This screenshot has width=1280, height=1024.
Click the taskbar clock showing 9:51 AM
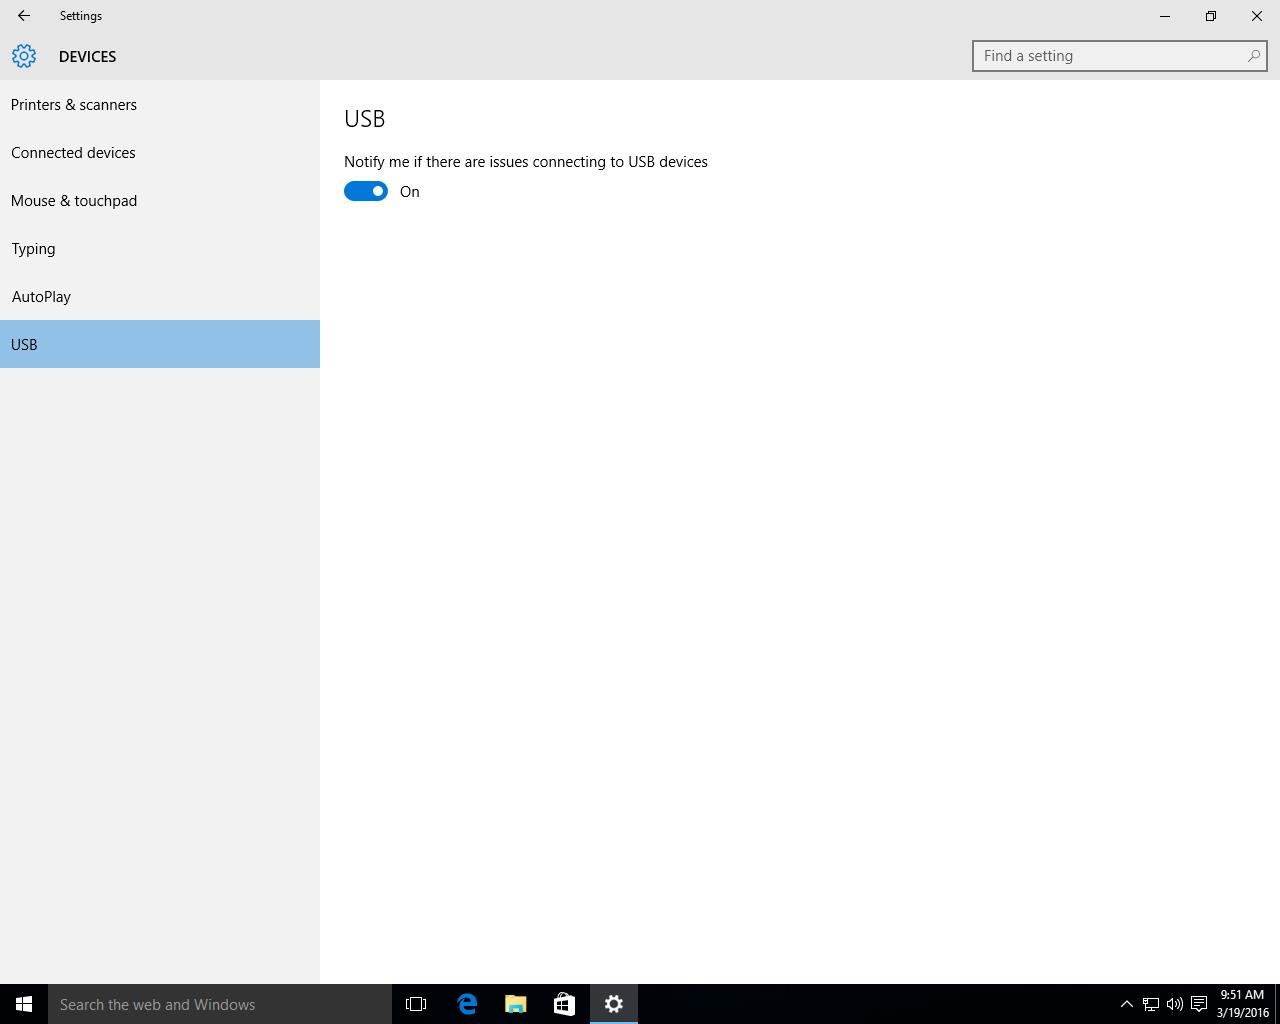1242,1004
